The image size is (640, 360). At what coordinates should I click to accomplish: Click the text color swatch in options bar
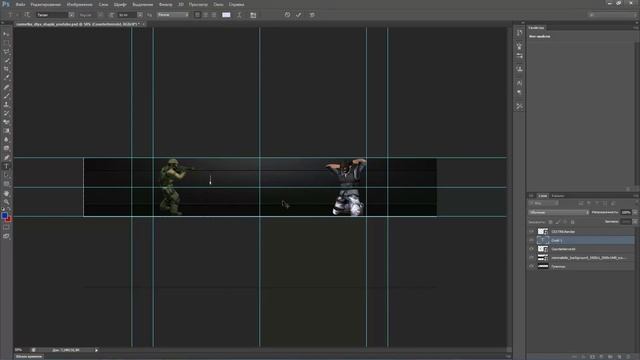(x=226, y=15)
